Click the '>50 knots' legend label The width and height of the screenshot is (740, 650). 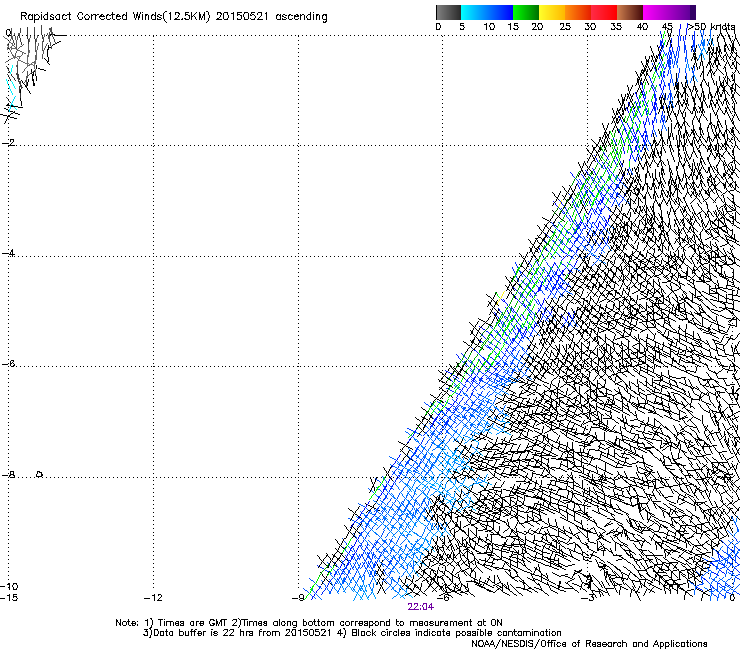tap(711, 27)
